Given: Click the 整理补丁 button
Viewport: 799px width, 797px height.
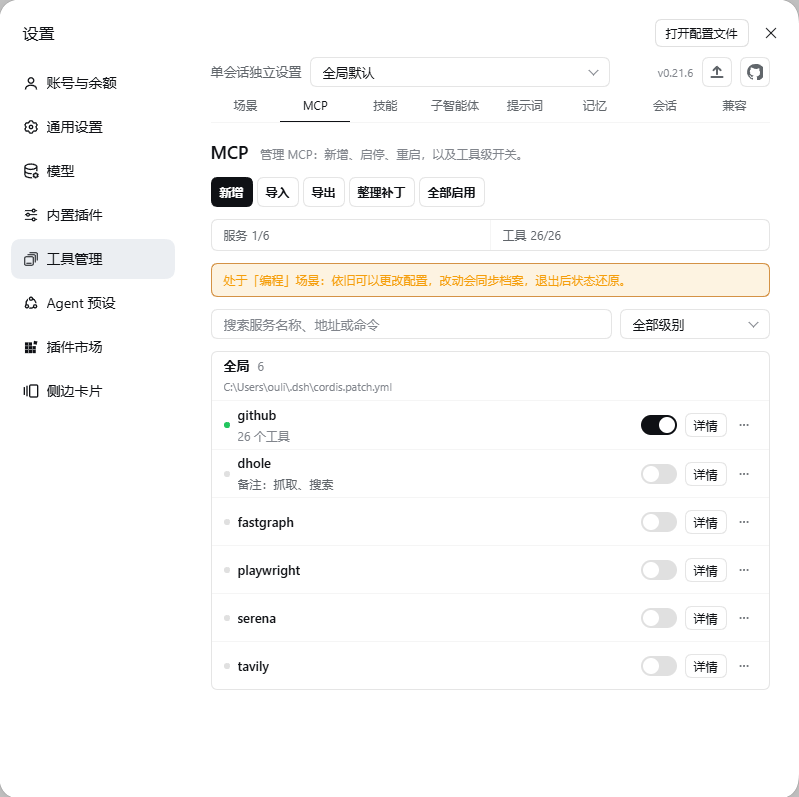Looking at the screenshot, I should pos(382,192).
